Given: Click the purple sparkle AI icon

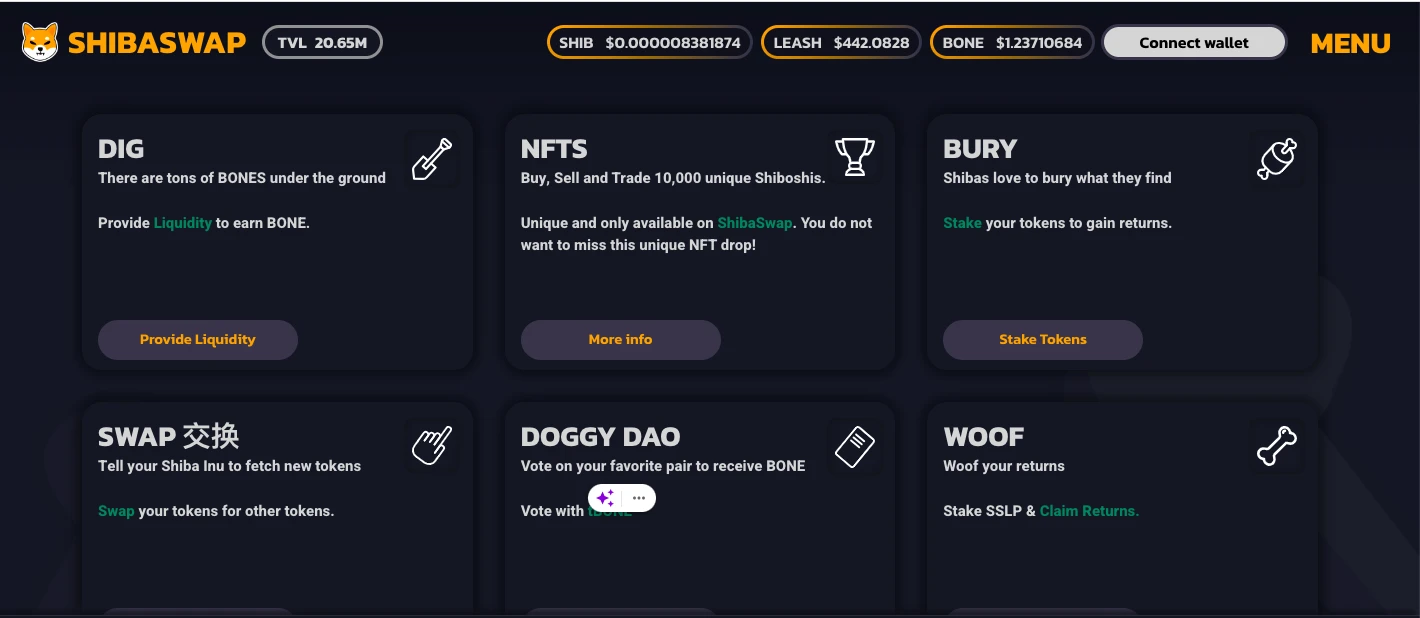Looking at the screenshot, I should click(x=605, y=498).
